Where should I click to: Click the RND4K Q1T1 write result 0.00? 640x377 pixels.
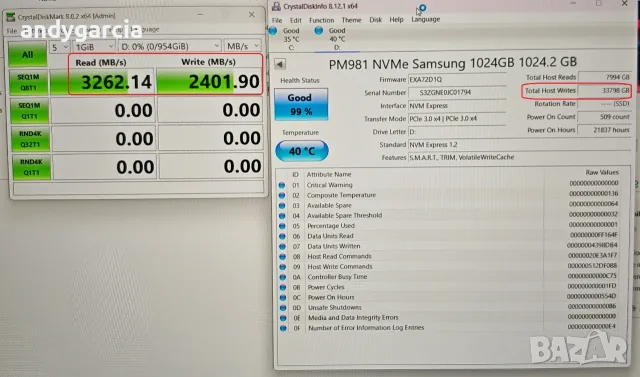tap(211, 166)
